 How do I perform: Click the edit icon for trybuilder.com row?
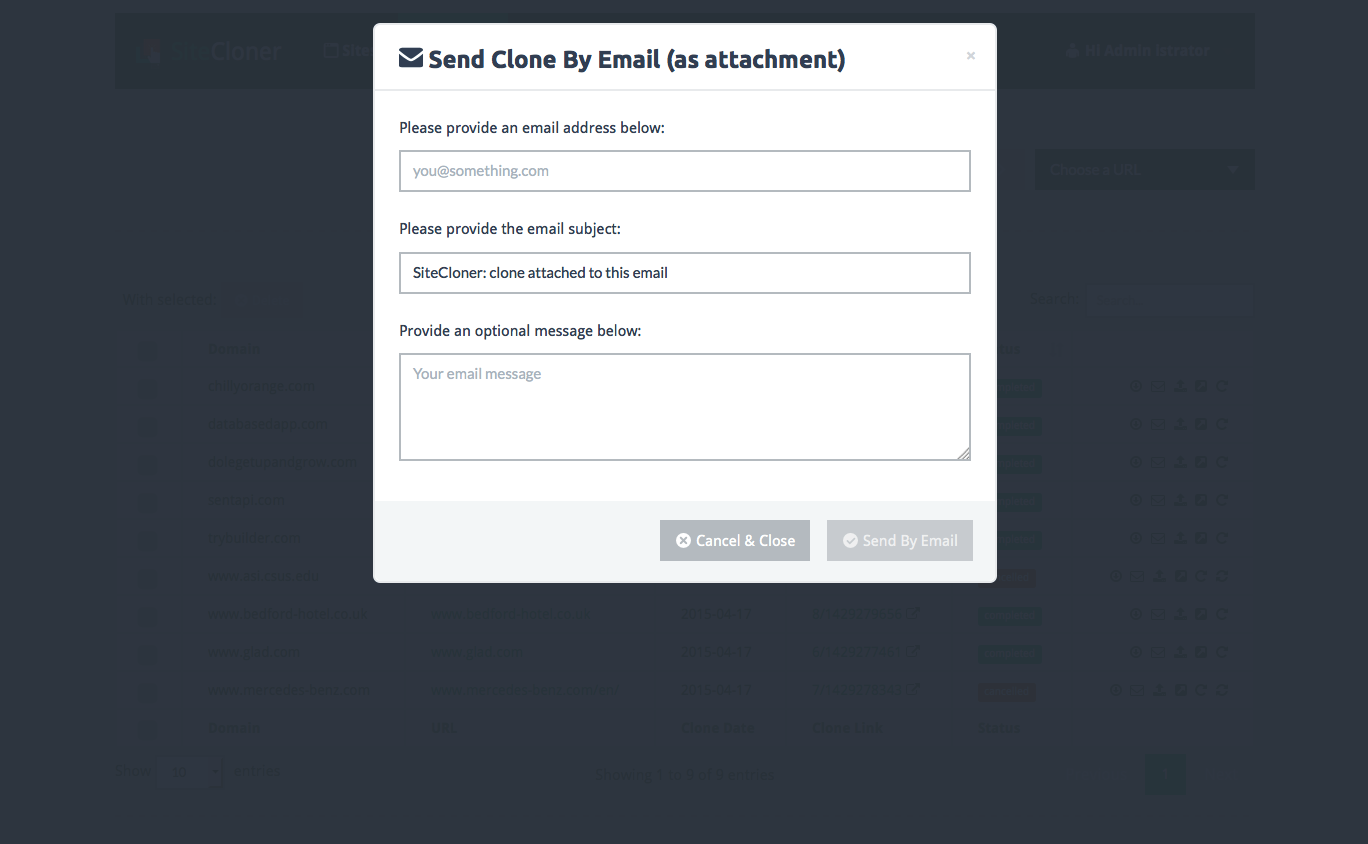[1201, 538]
